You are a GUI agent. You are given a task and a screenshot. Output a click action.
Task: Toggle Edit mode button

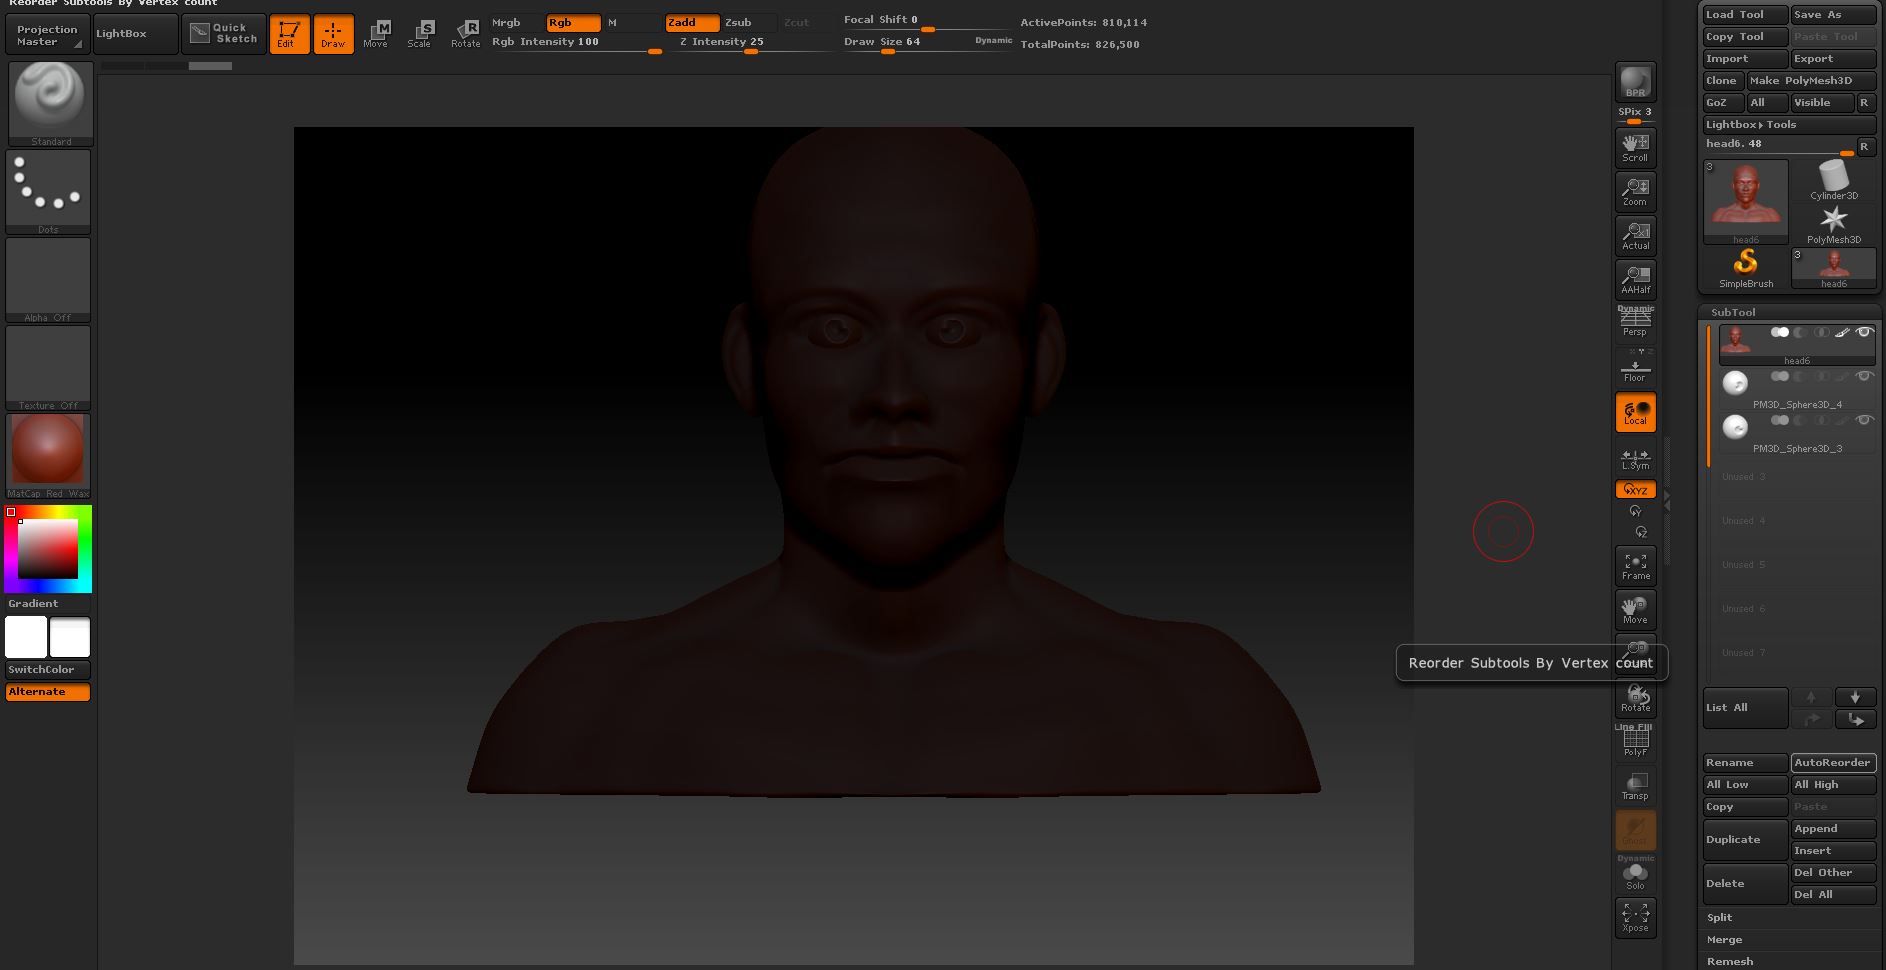click(289, 34)
